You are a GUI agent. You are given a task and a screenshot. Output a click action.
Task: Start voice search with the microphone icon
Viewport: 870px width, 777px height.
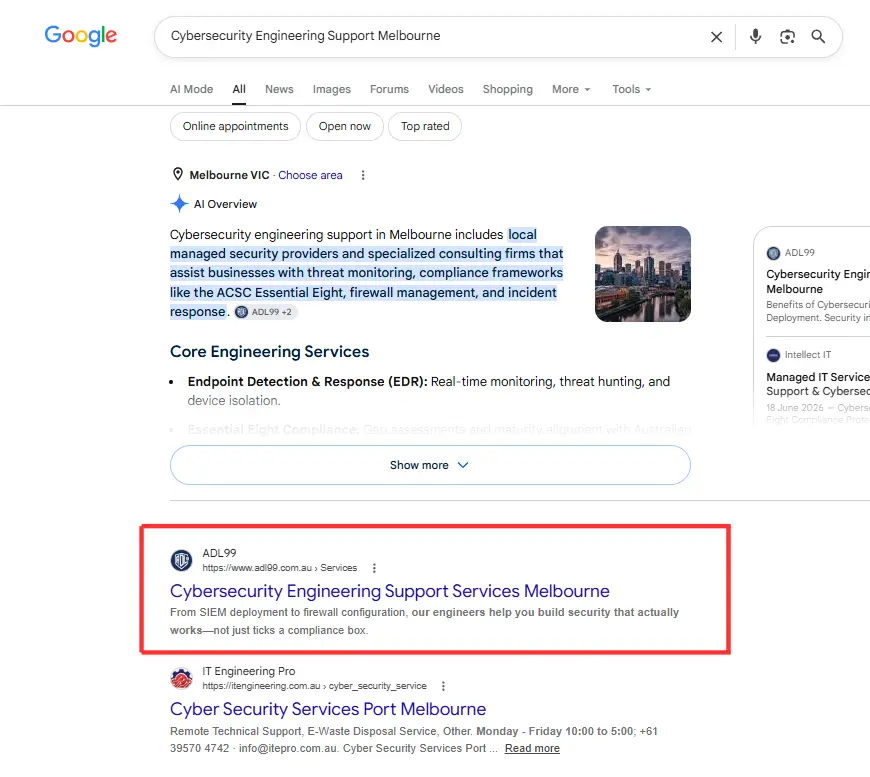(755, 37)
